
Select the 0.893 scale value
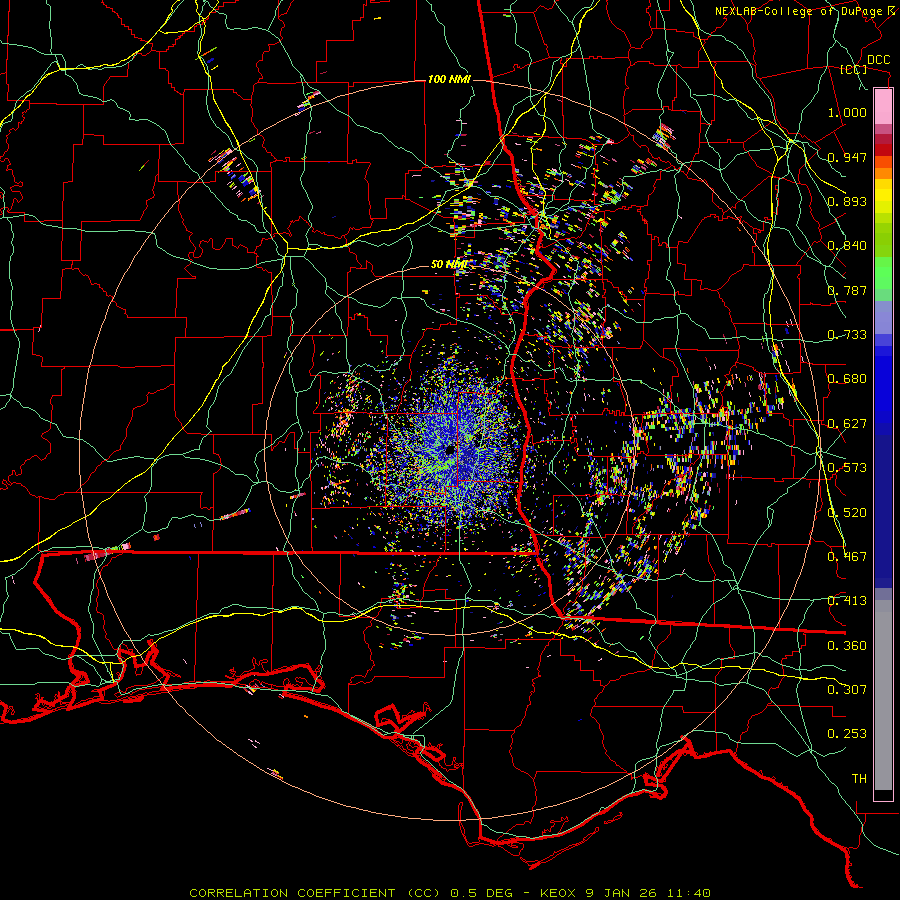click(847, 201)
